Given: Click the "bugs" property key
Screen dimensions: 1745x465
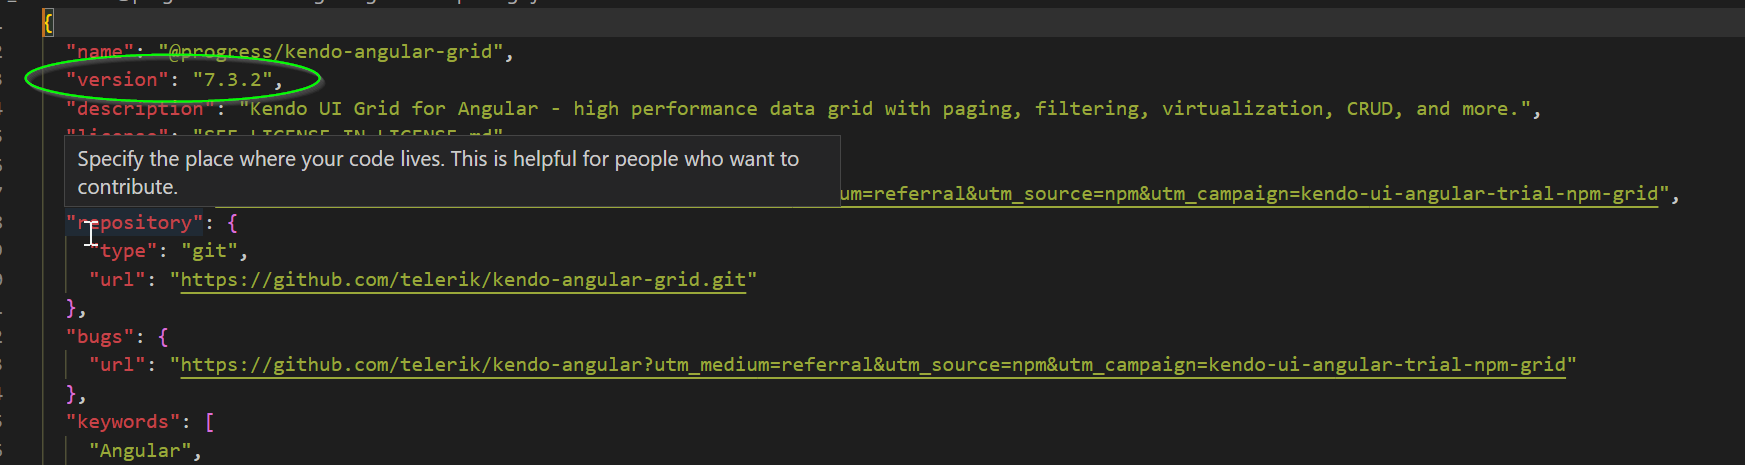Looking at the screenshot, I should (x=100, y=337).
